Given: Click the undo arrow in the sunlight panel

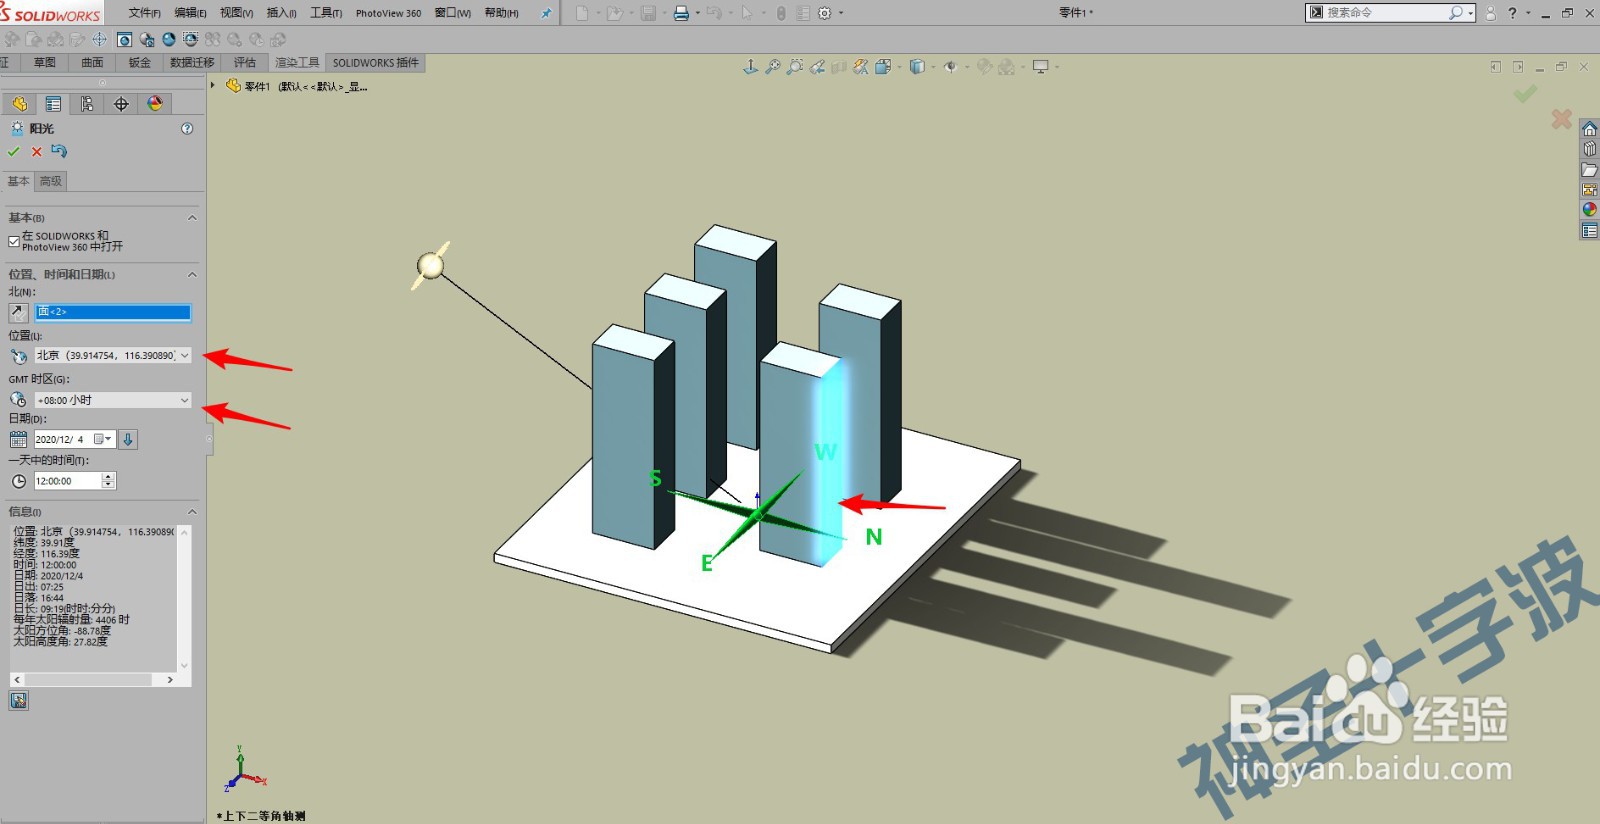Looking at the screenshot, I should click(59, 151).
